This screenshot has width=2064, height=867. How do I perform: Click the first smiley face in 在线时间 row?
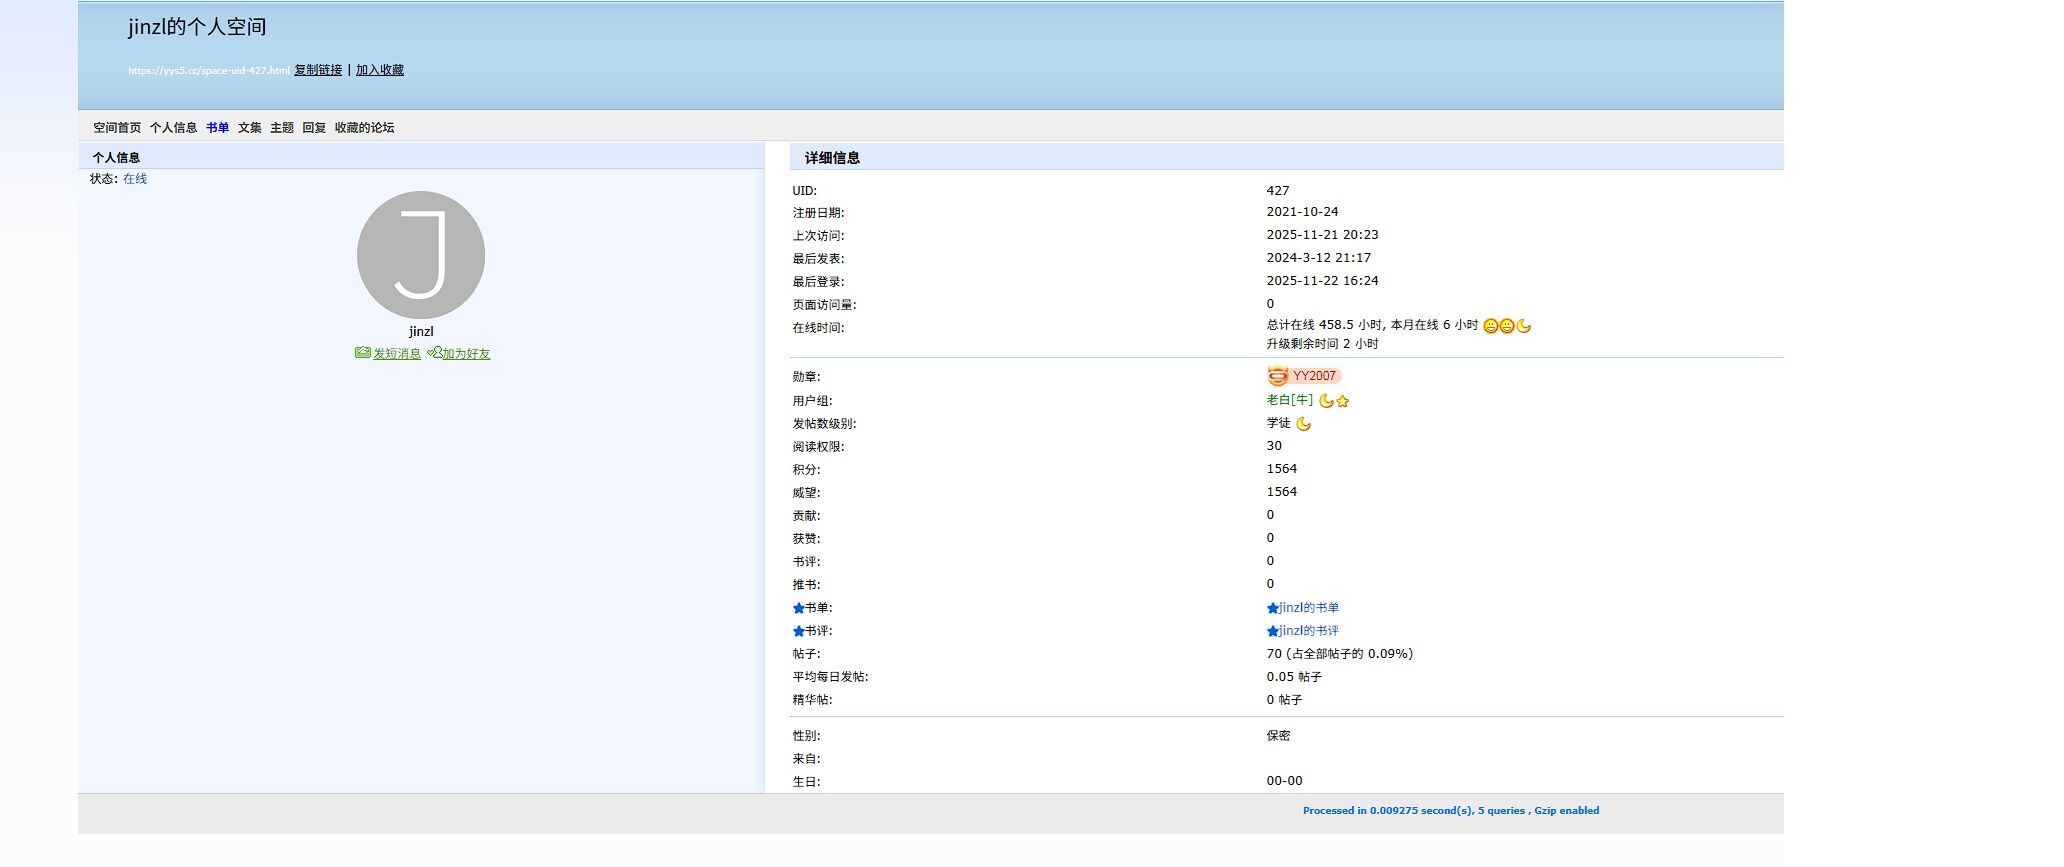1490,326
